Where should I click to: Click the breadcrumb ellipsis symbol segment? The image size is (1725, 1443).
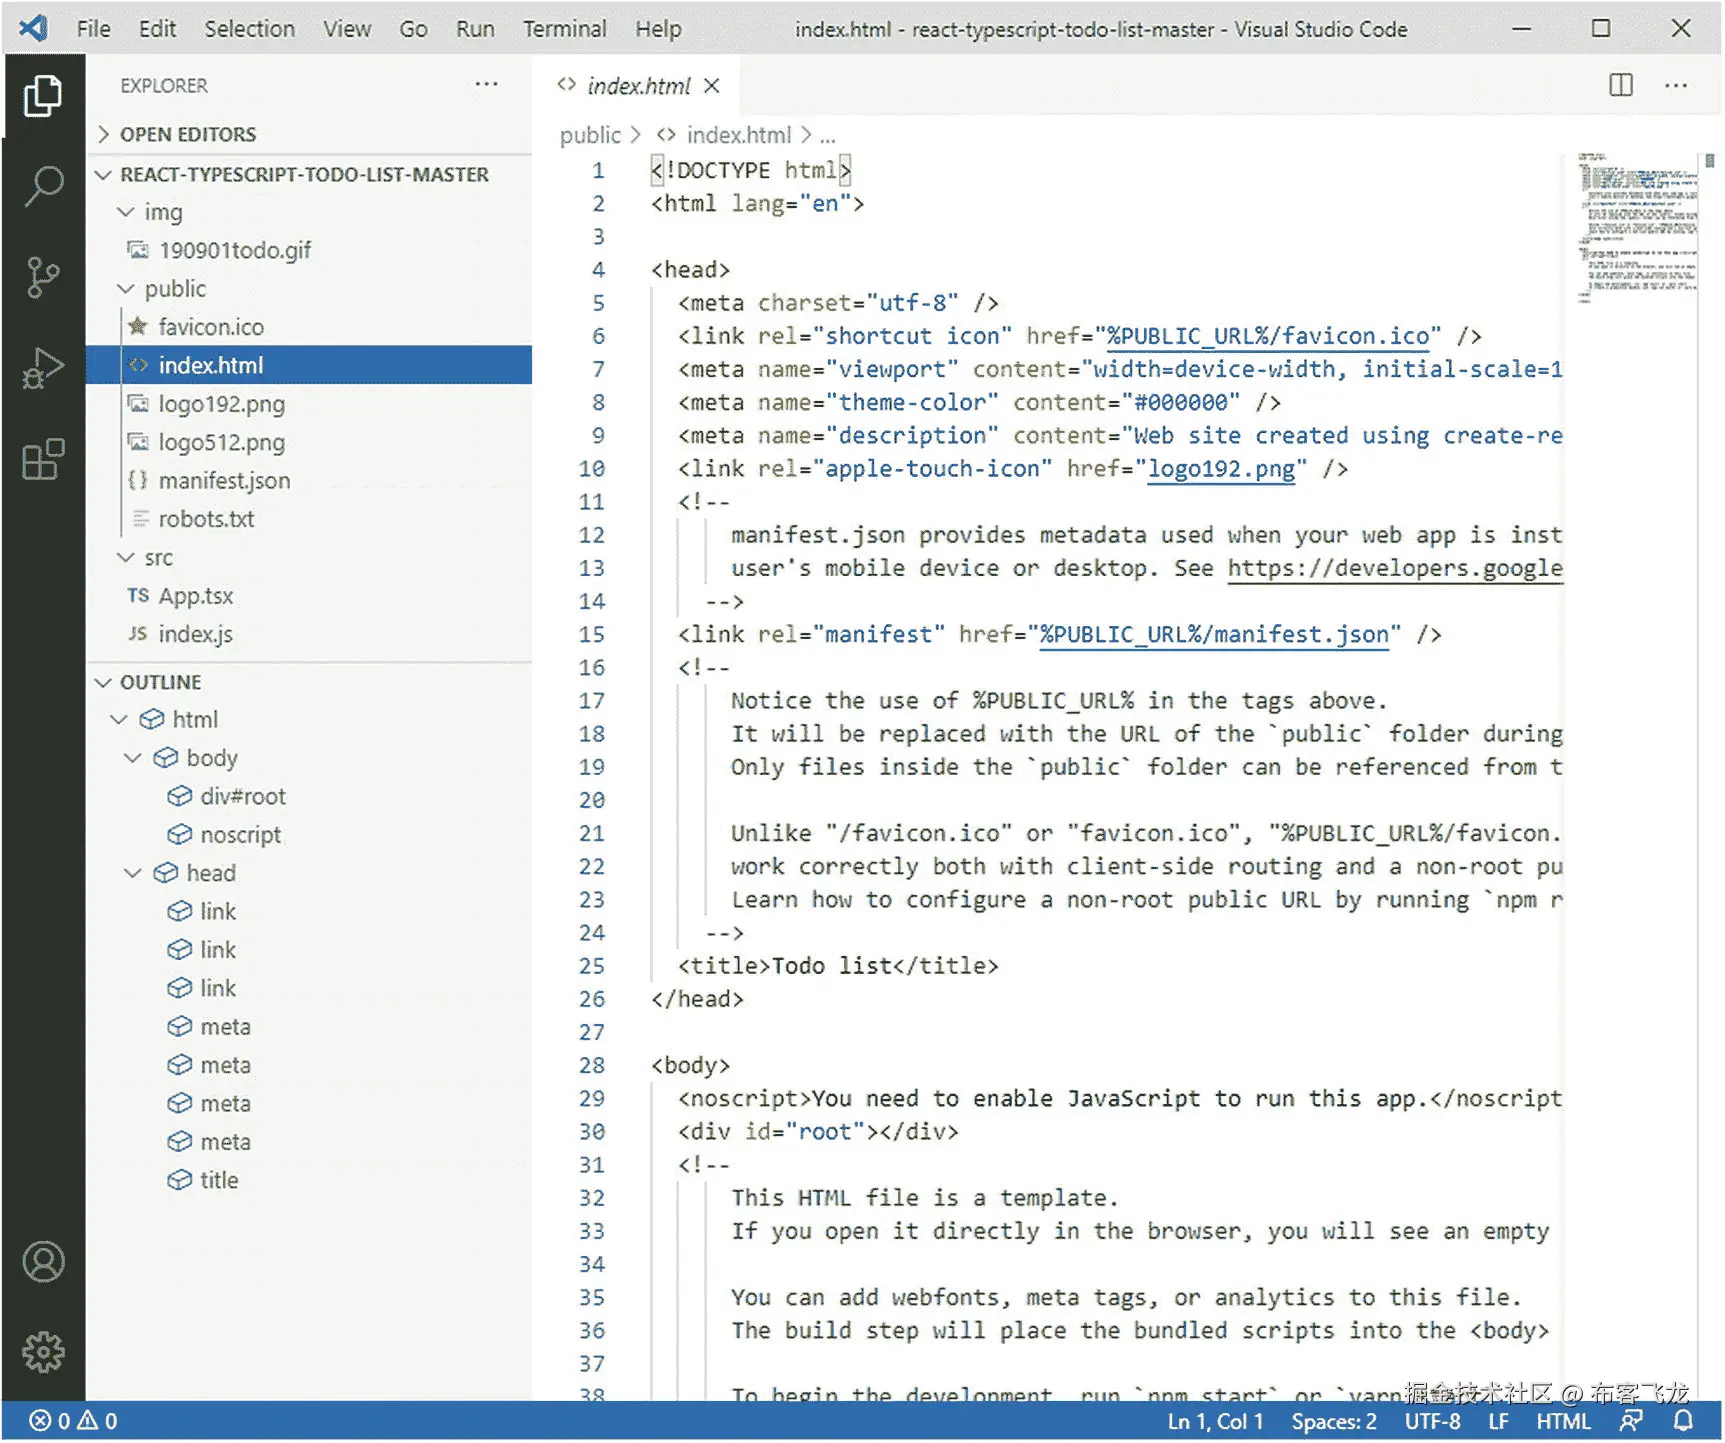[828, 136]
